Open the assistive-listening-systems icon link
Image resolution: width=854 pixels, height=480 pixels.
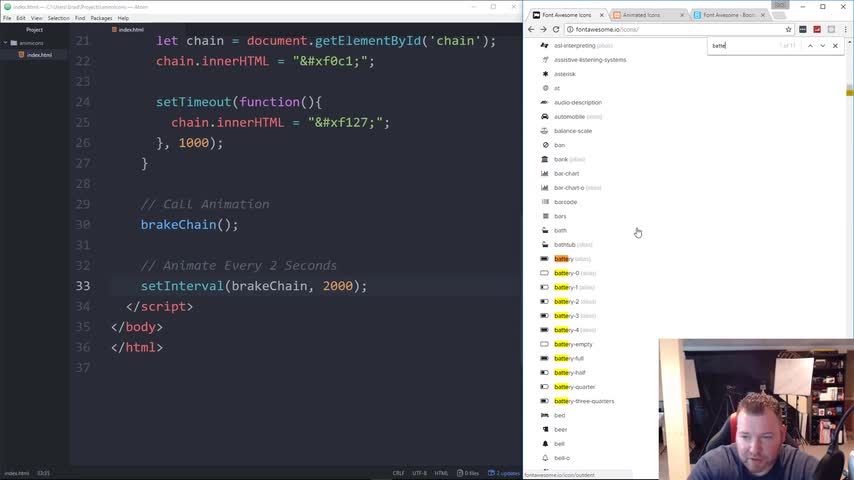[590, 60]
